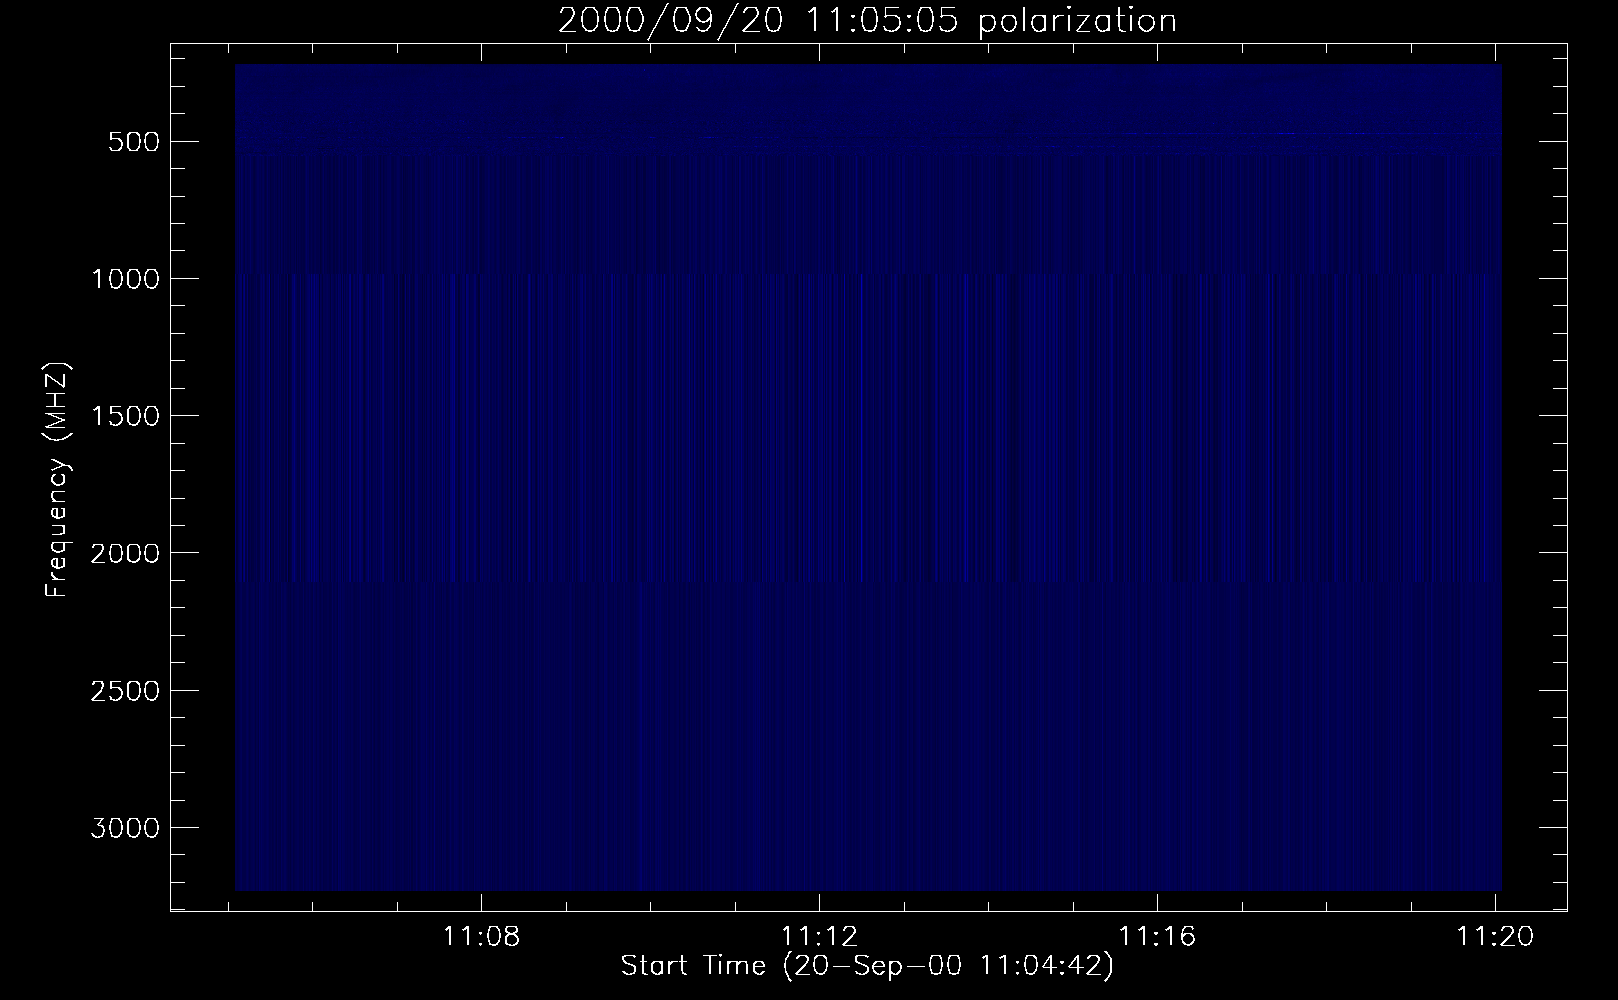1618x1000 pixels.
Task: Click the 1500 frequency tick label
Action: coord(125,416)
